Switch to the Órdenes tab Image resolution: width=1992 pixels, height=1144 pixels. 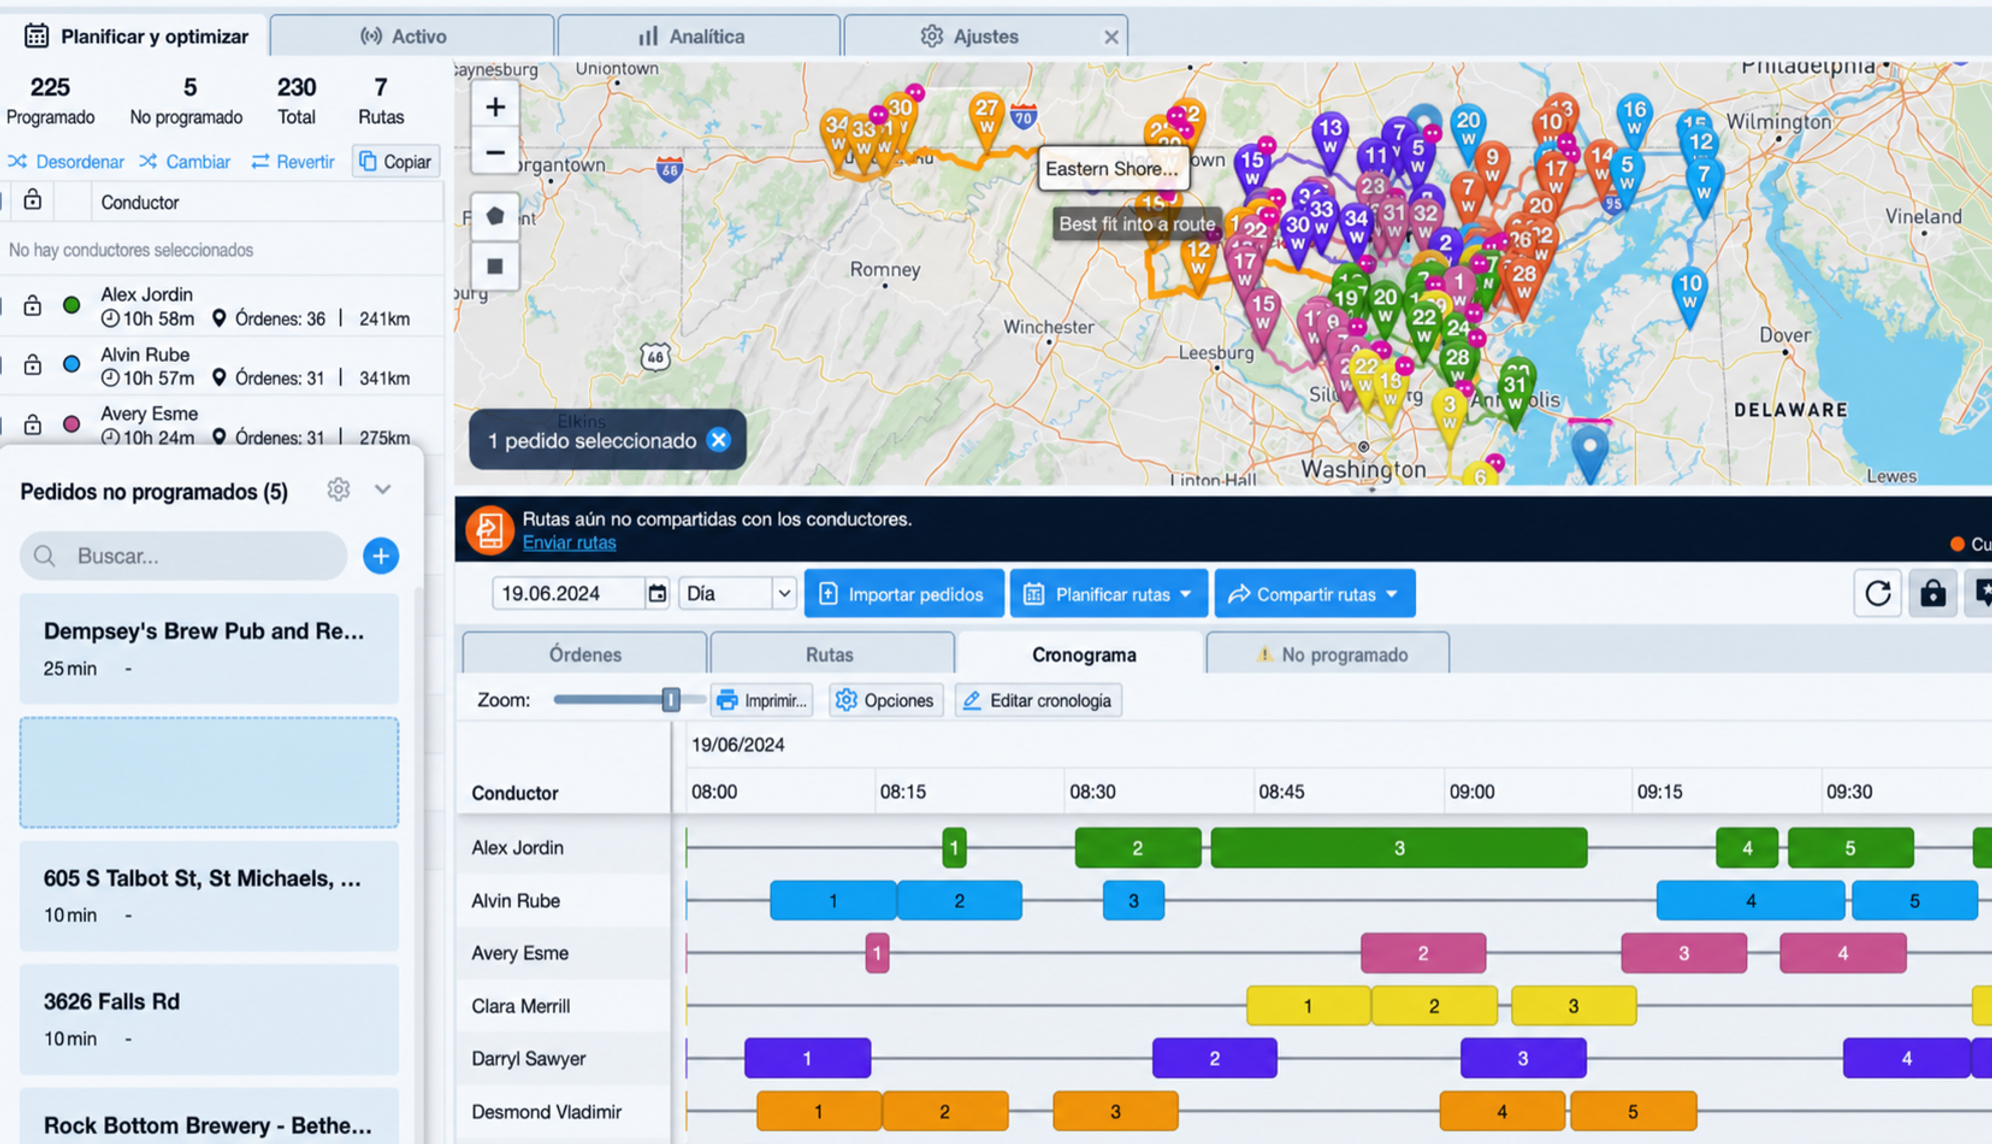pos(585,654)
